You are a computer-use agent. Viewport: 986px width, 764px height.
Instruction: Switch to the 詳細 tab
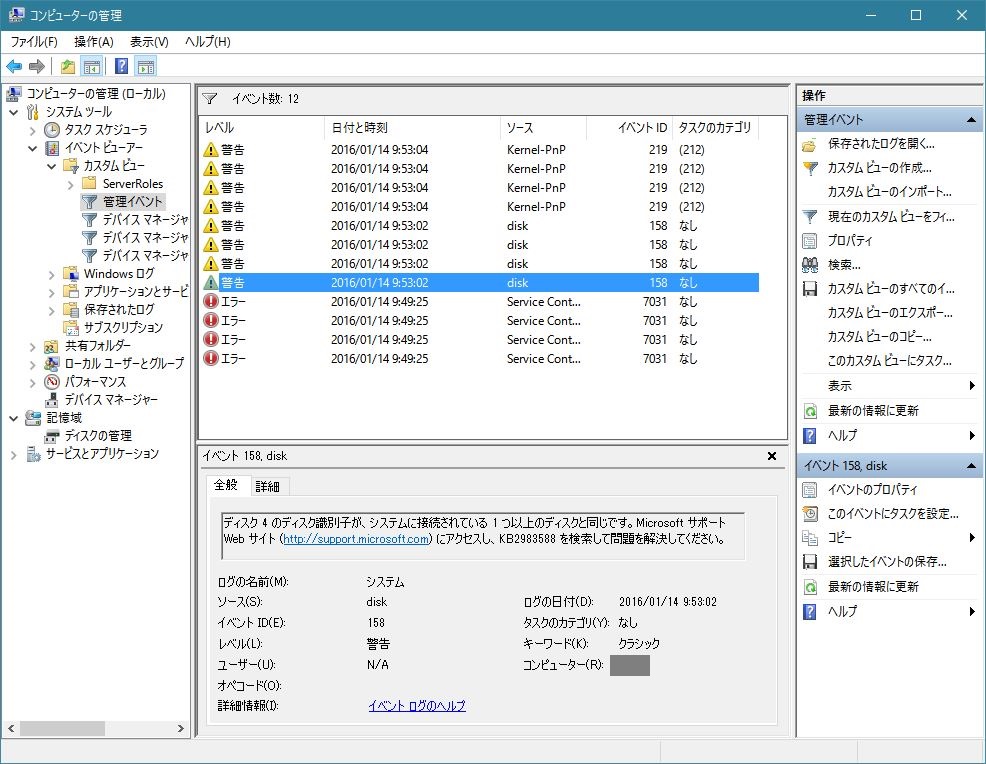[267, 485]
